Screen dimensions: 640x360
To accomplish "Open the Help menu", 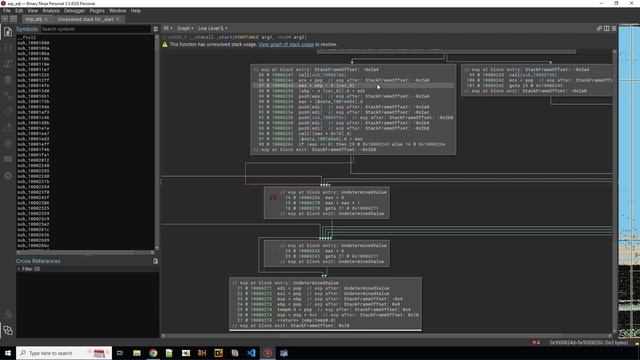I will pos(136,11).
